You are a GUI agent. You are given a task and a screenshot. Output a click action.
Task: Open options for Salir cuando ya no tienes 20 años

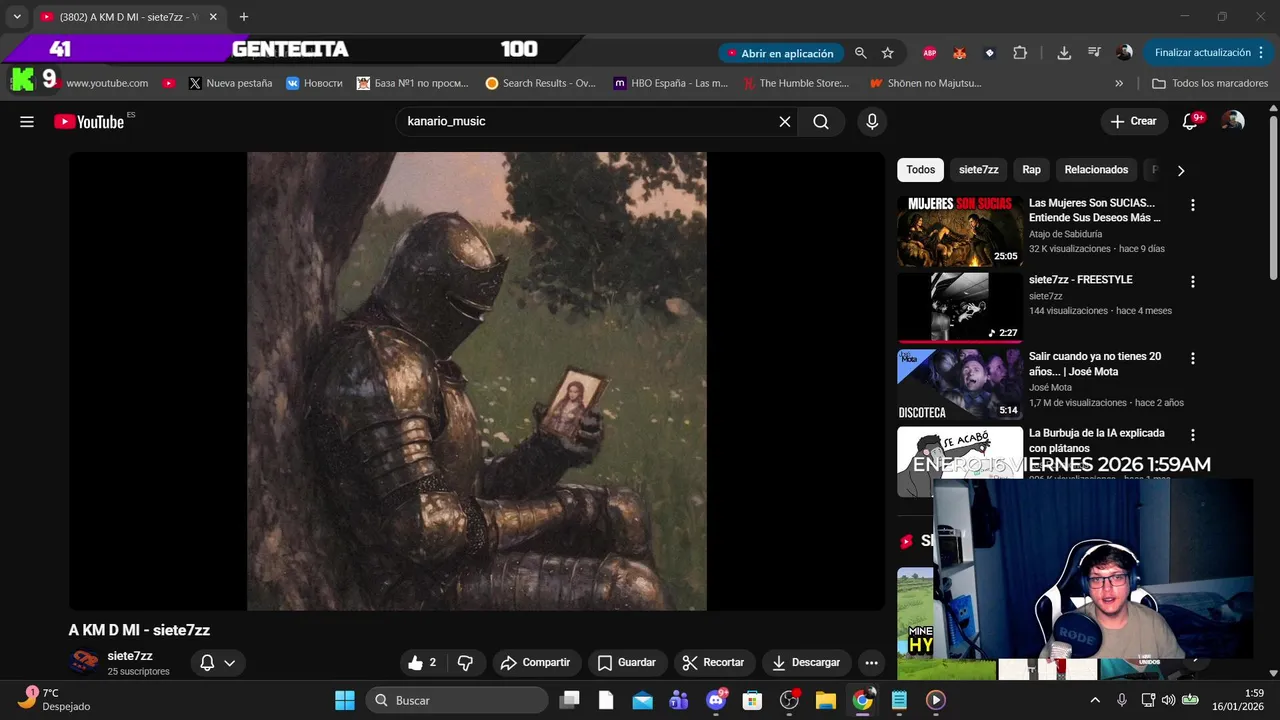pos(1192,358)
